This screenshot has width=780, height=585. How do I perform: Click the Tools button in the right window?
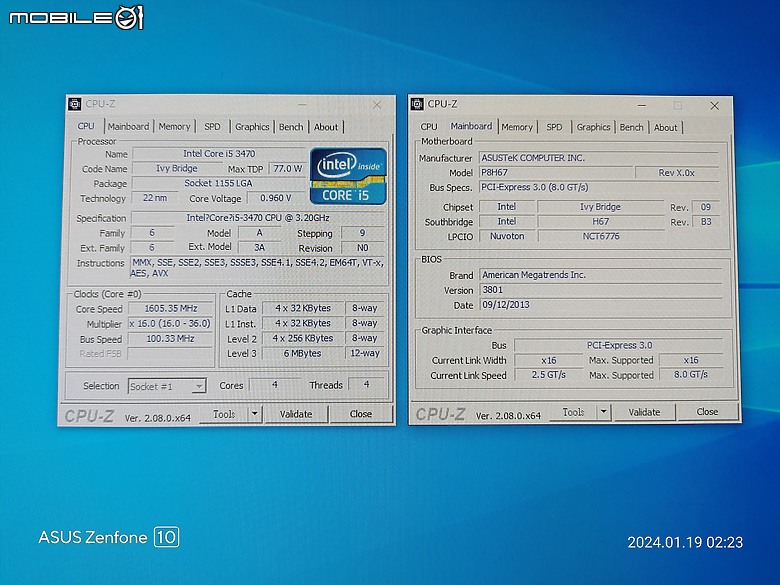(x=573, y=412)
